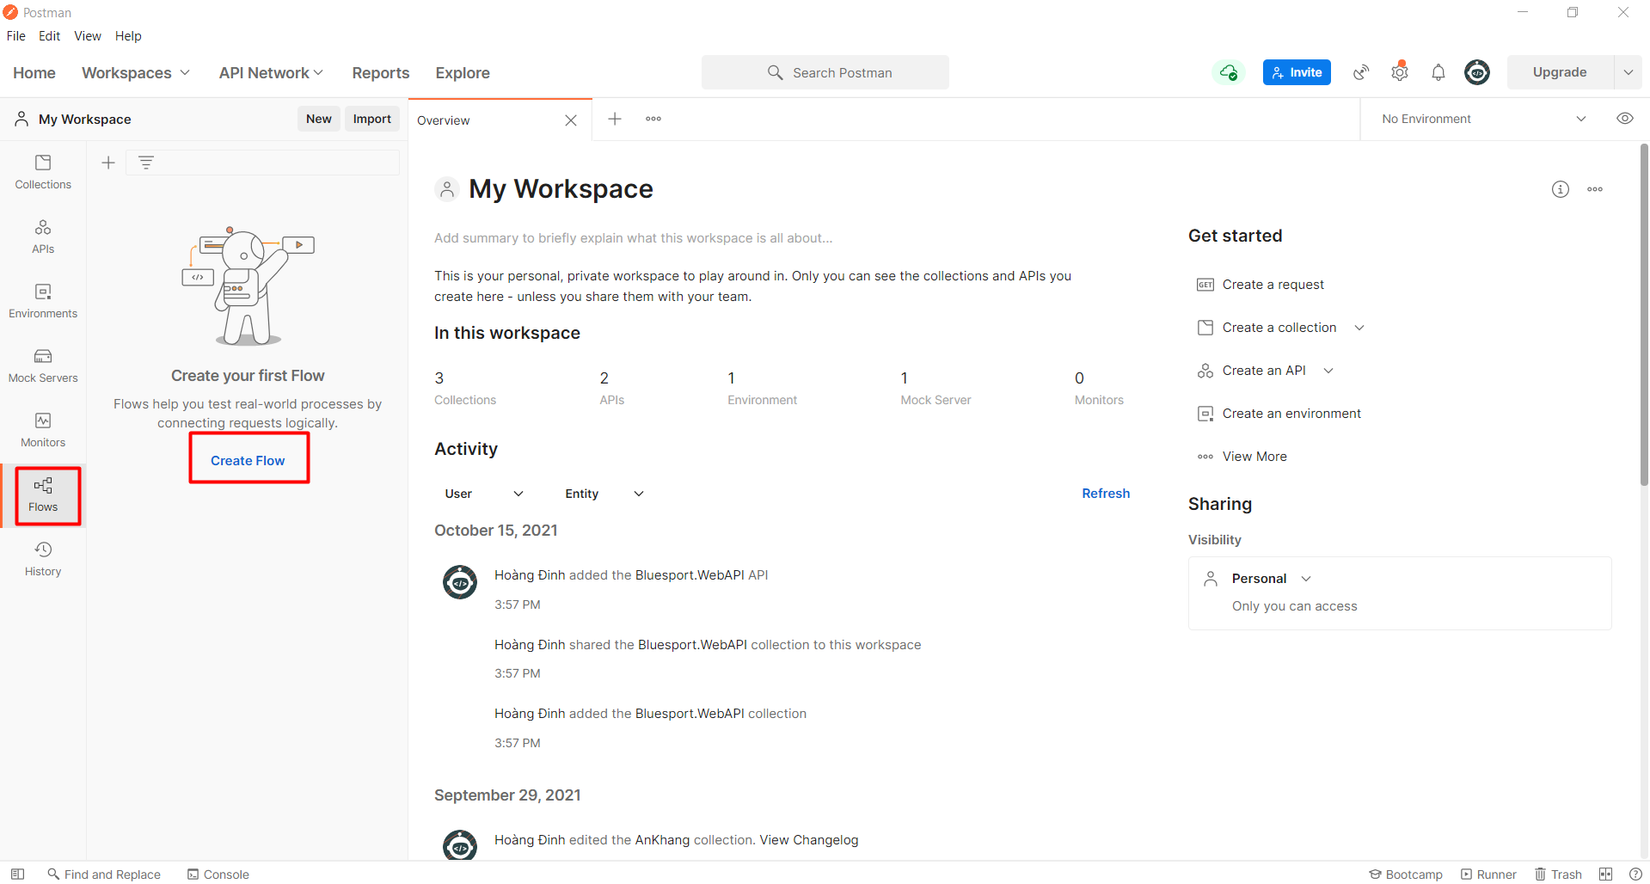The width and height of the screenshot is (1650, 884).
Task: Open the capture requests satellite icon
Action: (x=1361, y=72)
